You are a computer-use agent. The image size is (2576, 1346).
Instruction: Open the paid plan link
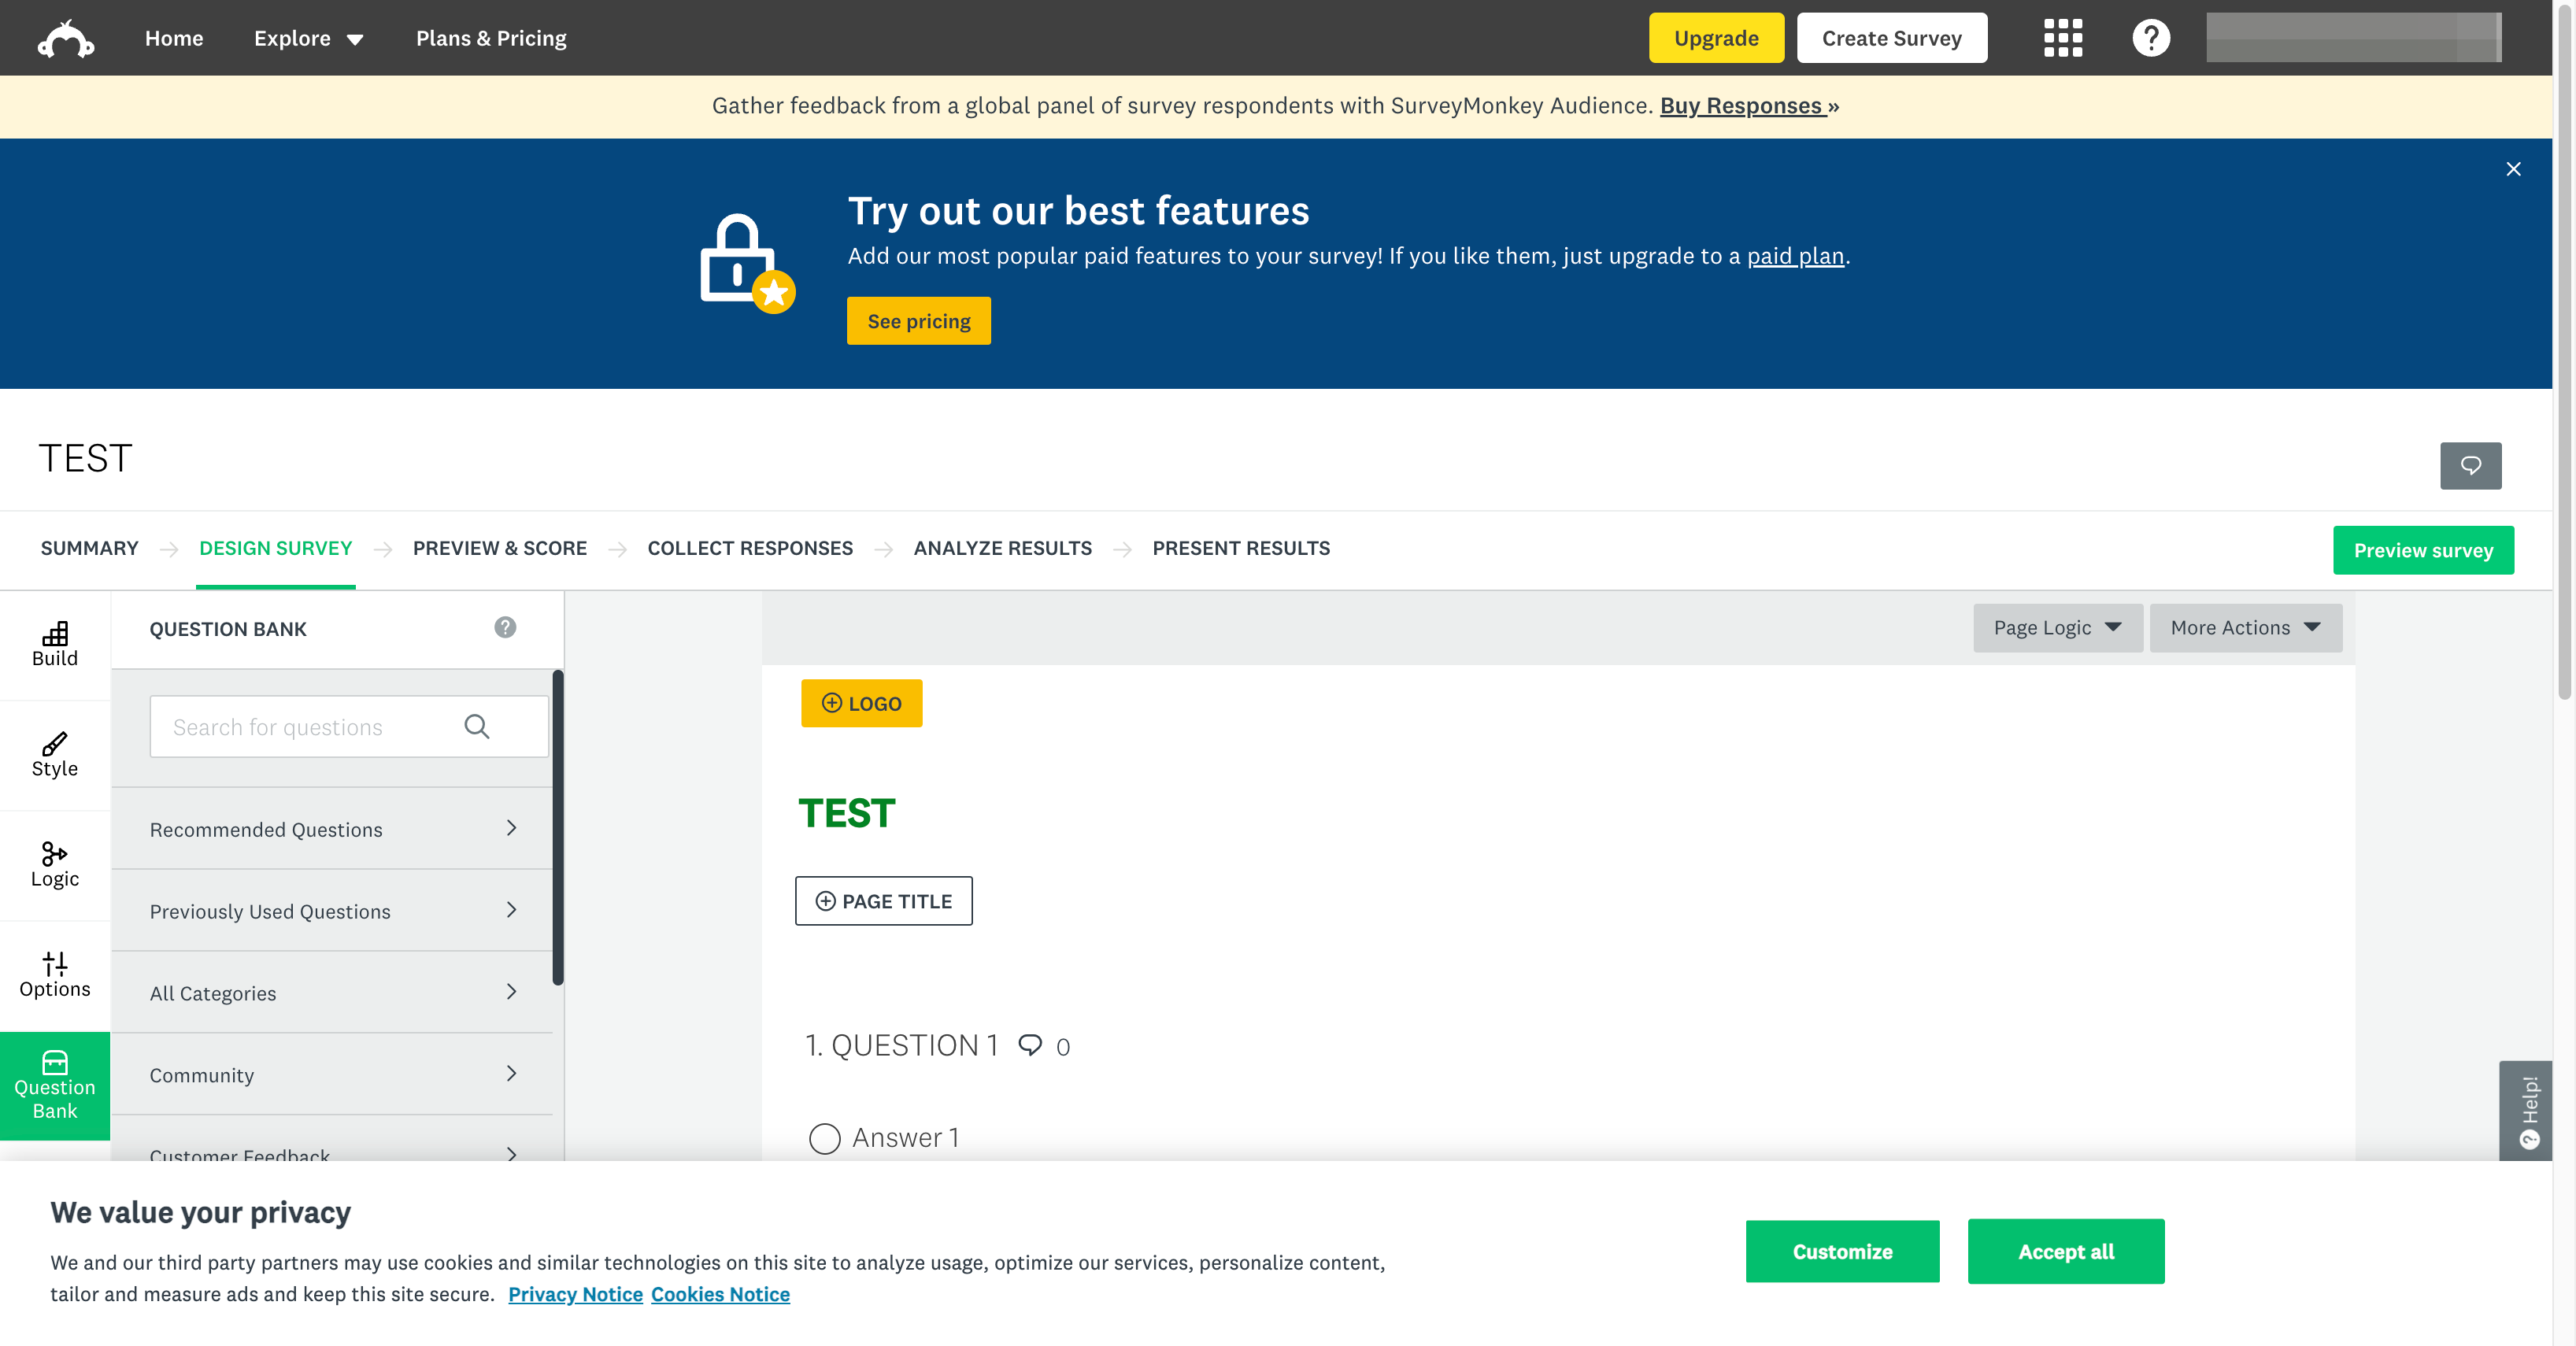[x=1795, y=256]
